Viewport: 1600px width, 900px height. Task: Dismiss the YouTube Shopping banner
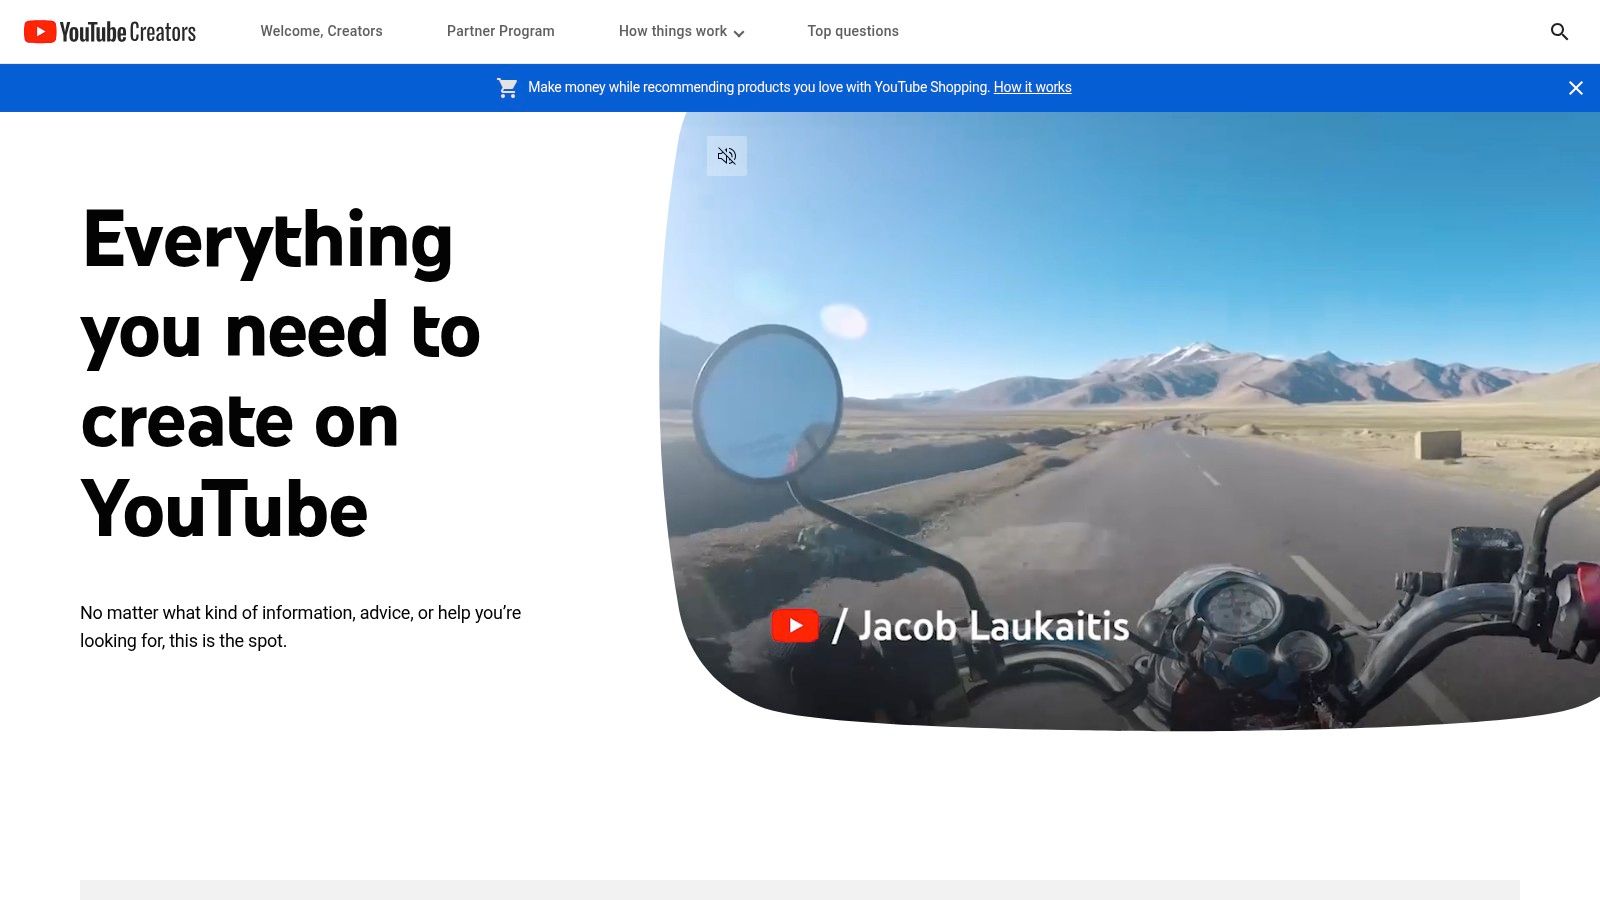click(x=1576, y=87)
